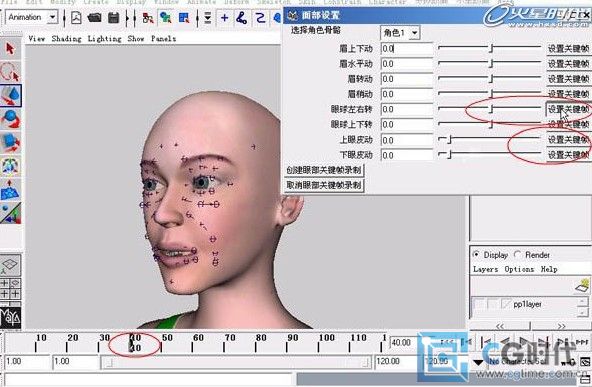Click the New Scene icon
This screenshot has width=592, height=387.
point(76,18)
